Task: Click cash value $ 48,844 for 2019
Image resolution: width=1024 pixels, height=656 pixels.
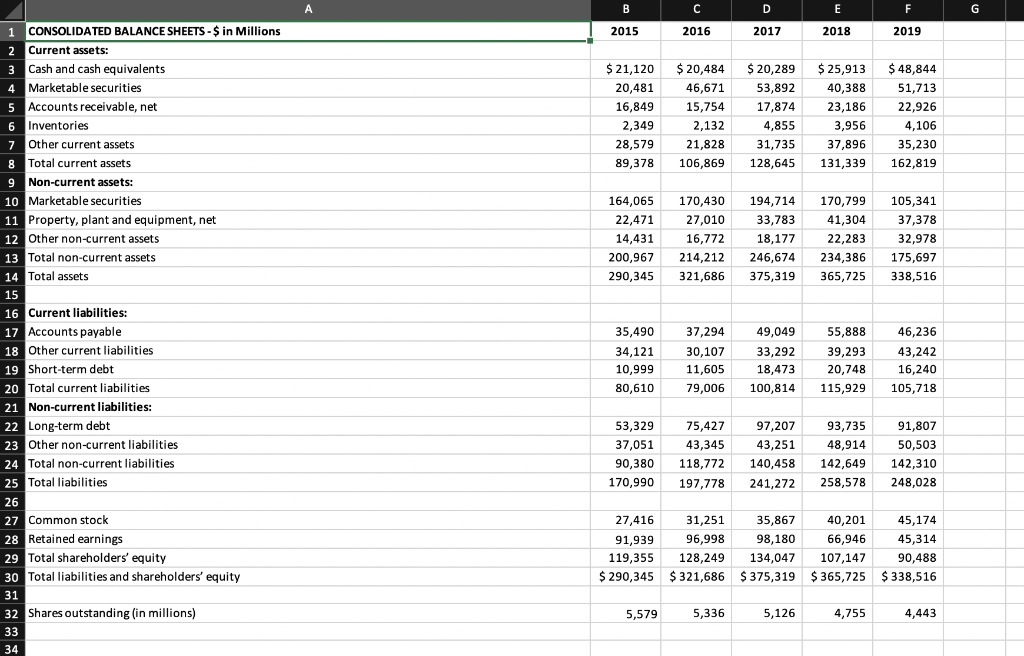Action: pyautogui.click(x=908, y=69)
